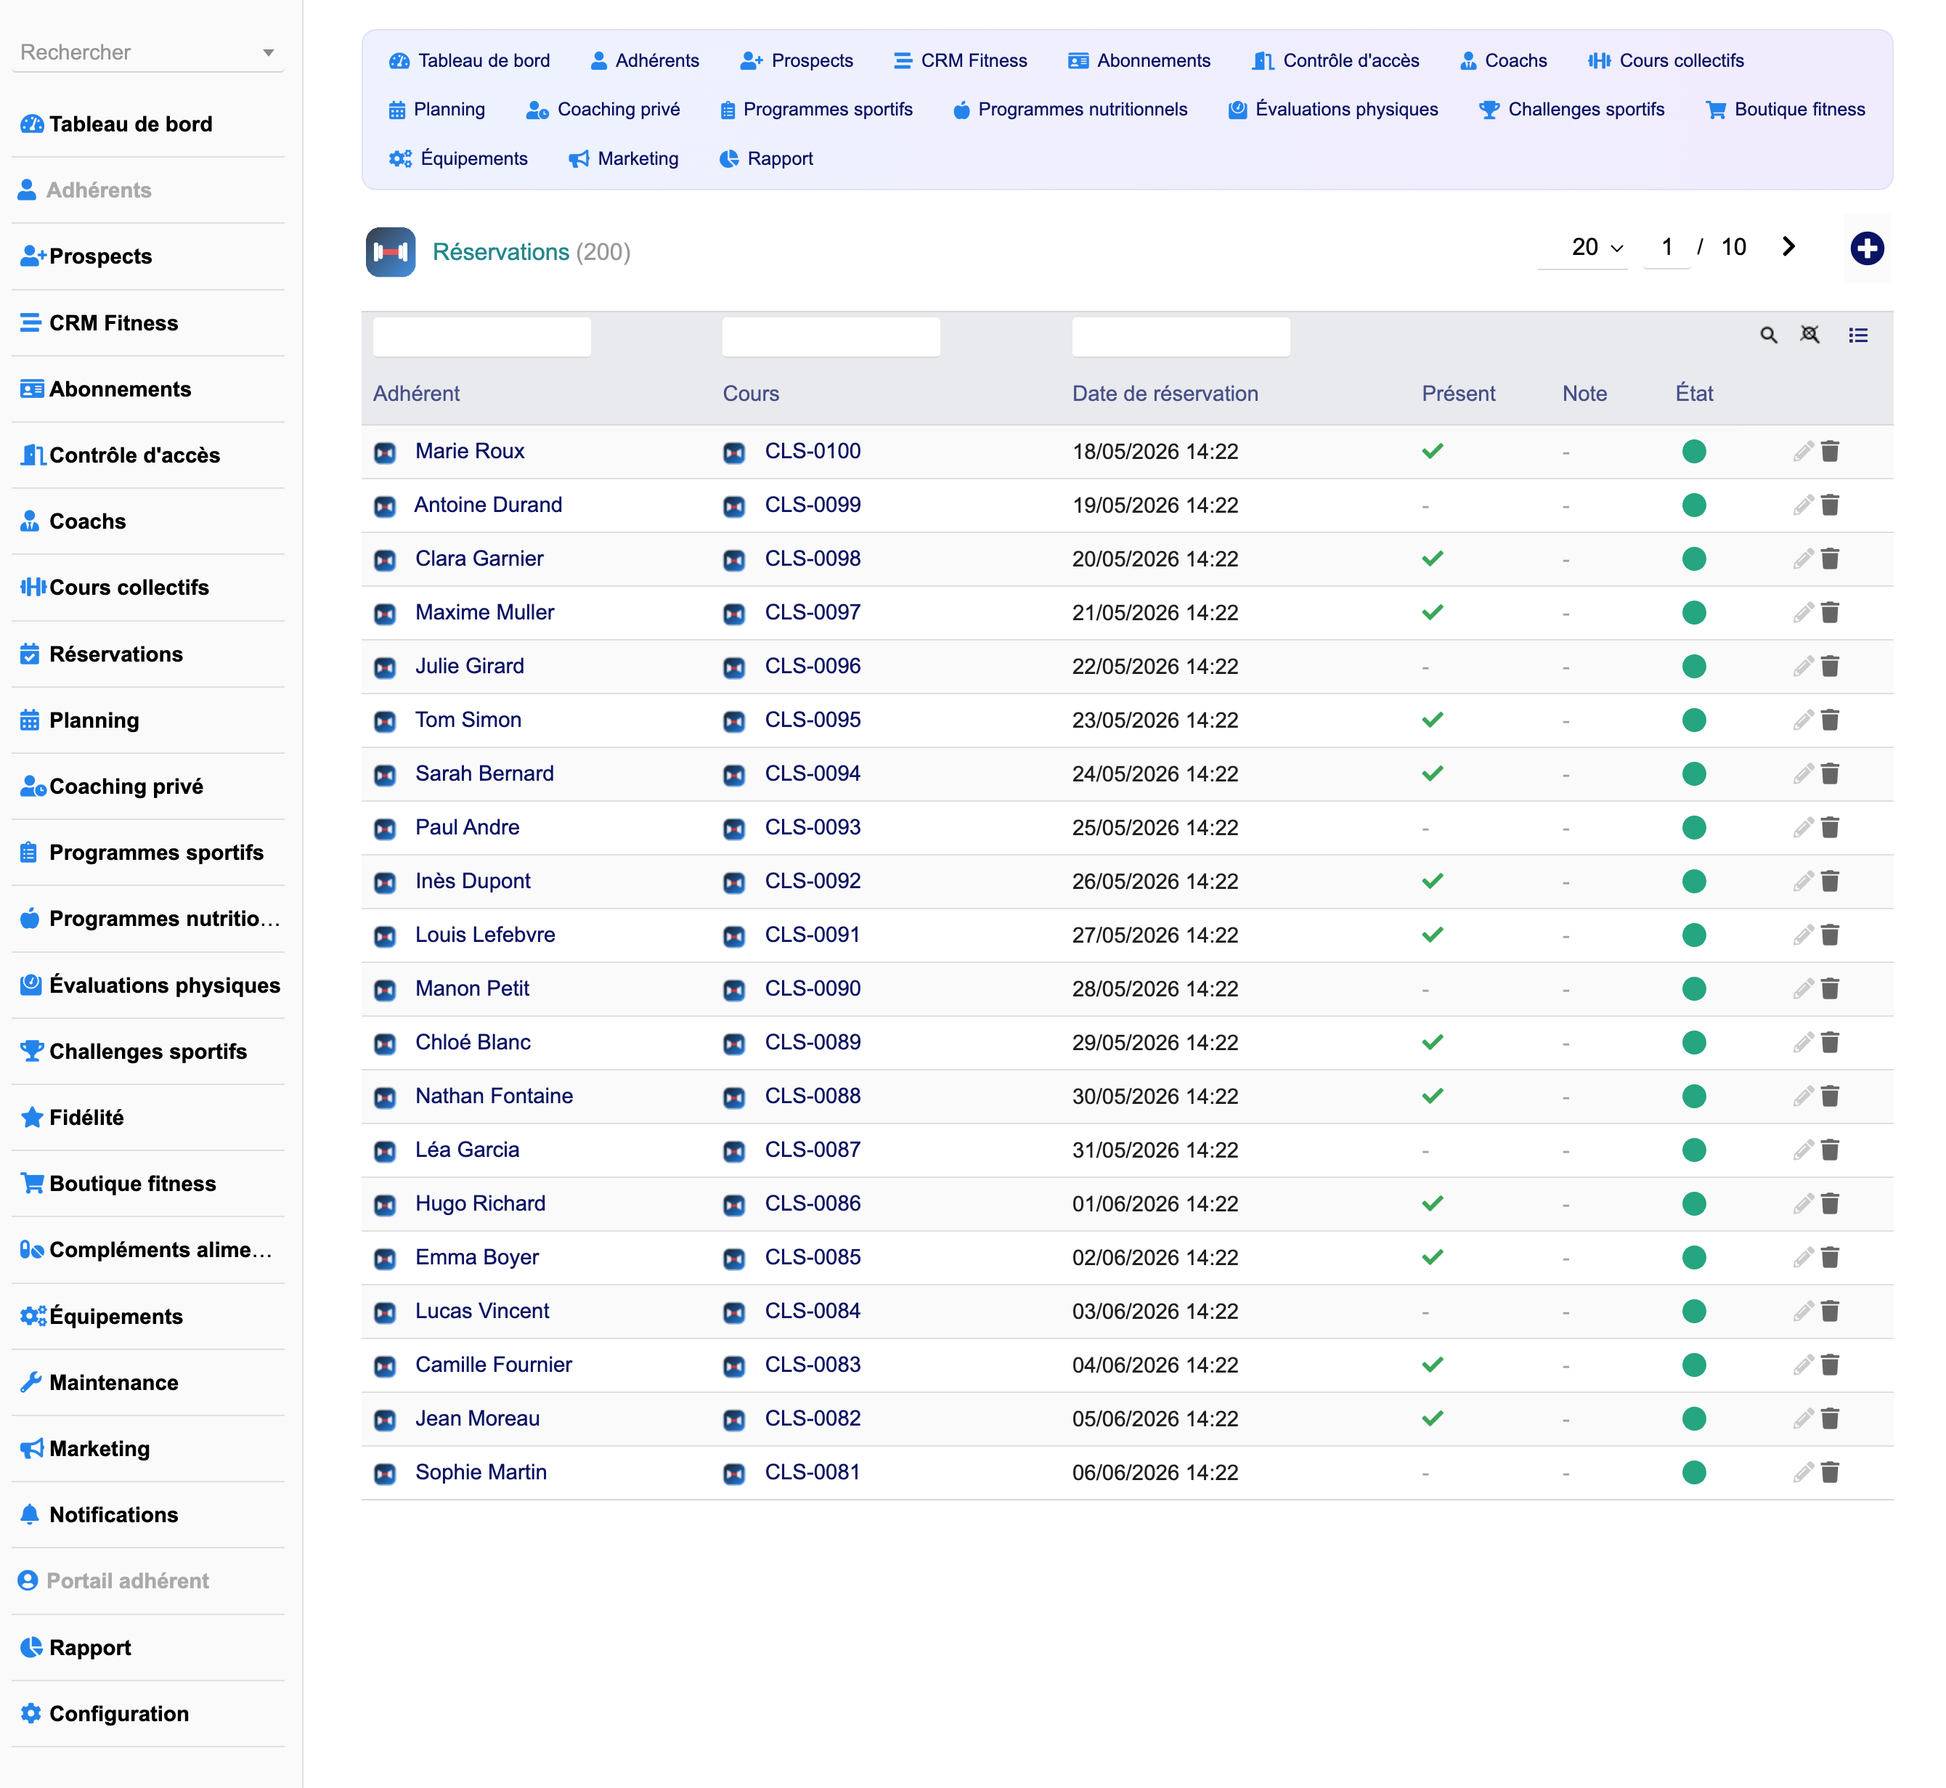
Task: Expand the Rechercher dropdown arrow
Action: (268, 53)
